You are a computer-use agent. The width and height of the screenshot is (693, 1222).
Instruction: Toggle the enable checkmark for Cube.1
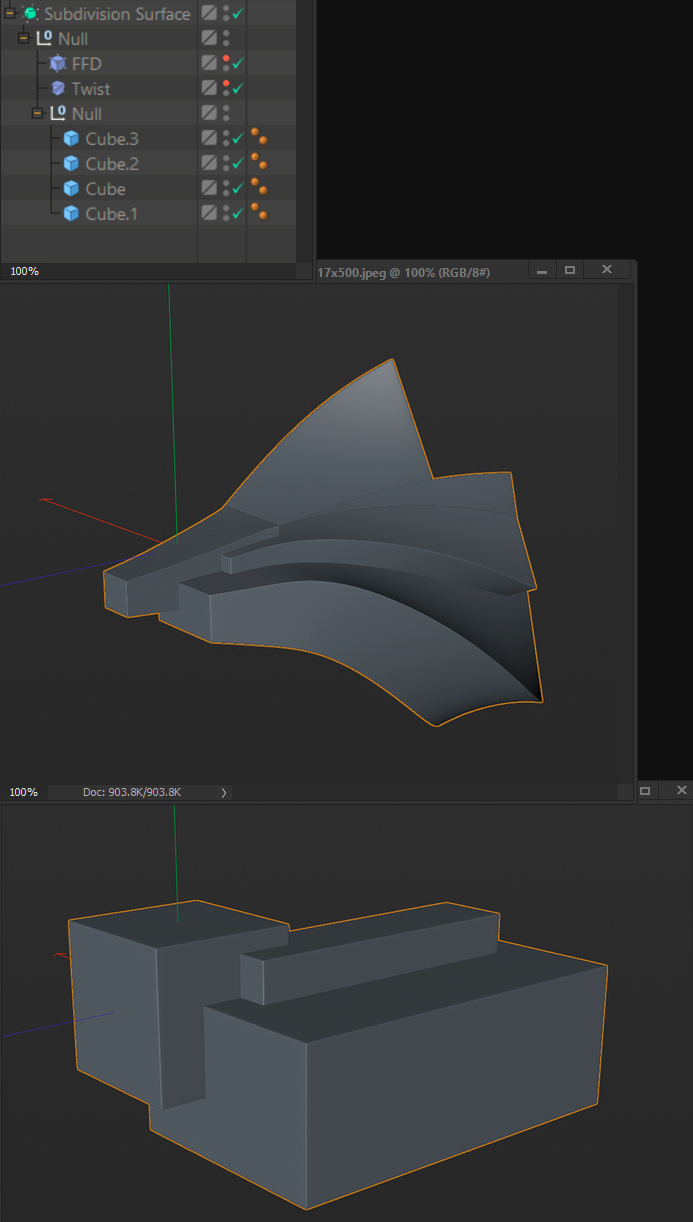click(238, 214)
